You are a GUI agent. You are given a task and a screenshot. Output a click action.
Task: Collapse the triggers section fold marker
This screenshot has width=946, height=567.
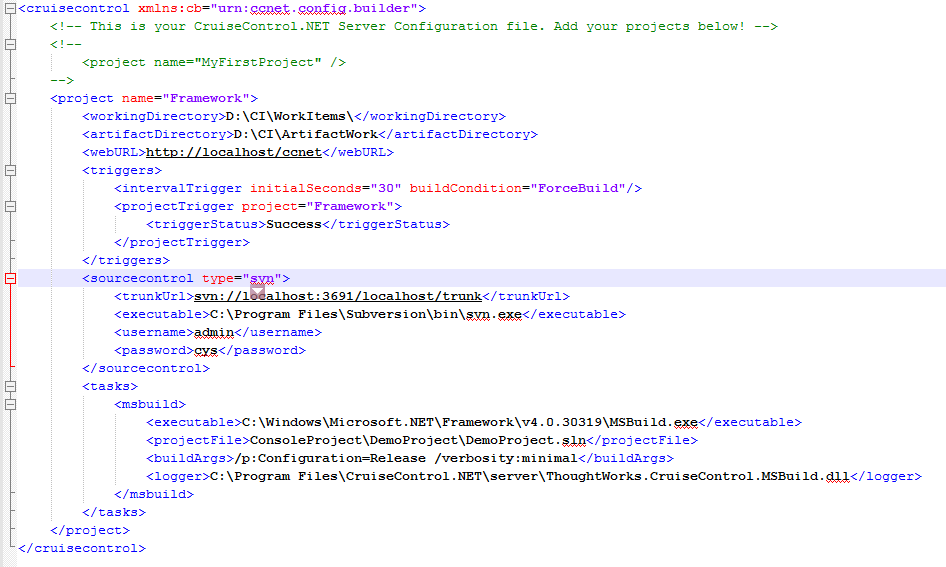[10, 171]
